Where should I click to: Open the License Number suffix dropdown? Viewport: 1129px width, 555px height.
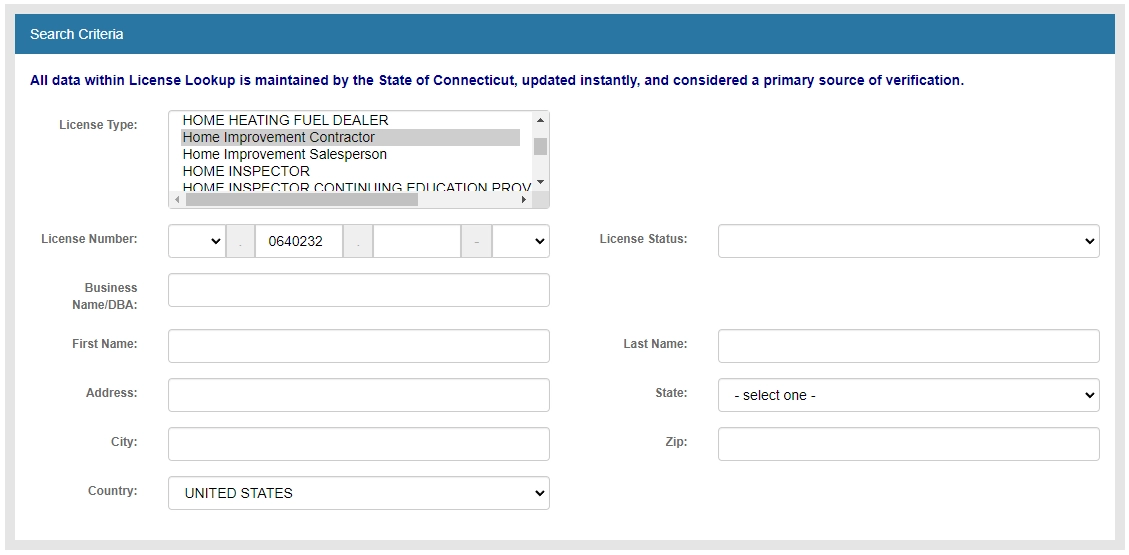[x=521, y=241]
